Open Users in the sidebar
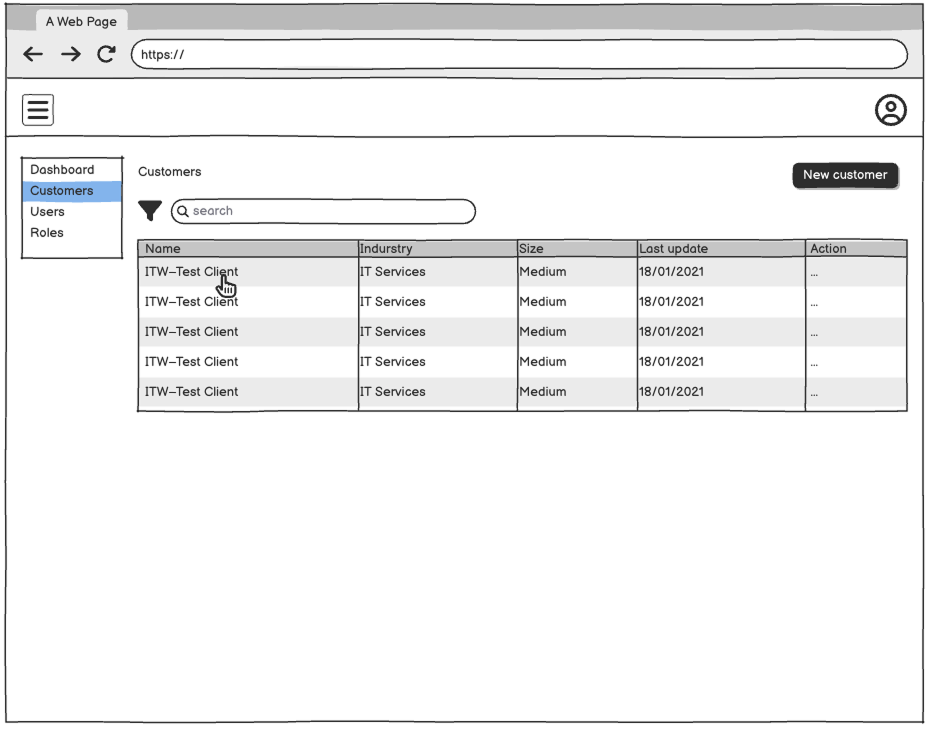This screenshot has width=932, height=730. pyautogui.click(x=47, y=212)
